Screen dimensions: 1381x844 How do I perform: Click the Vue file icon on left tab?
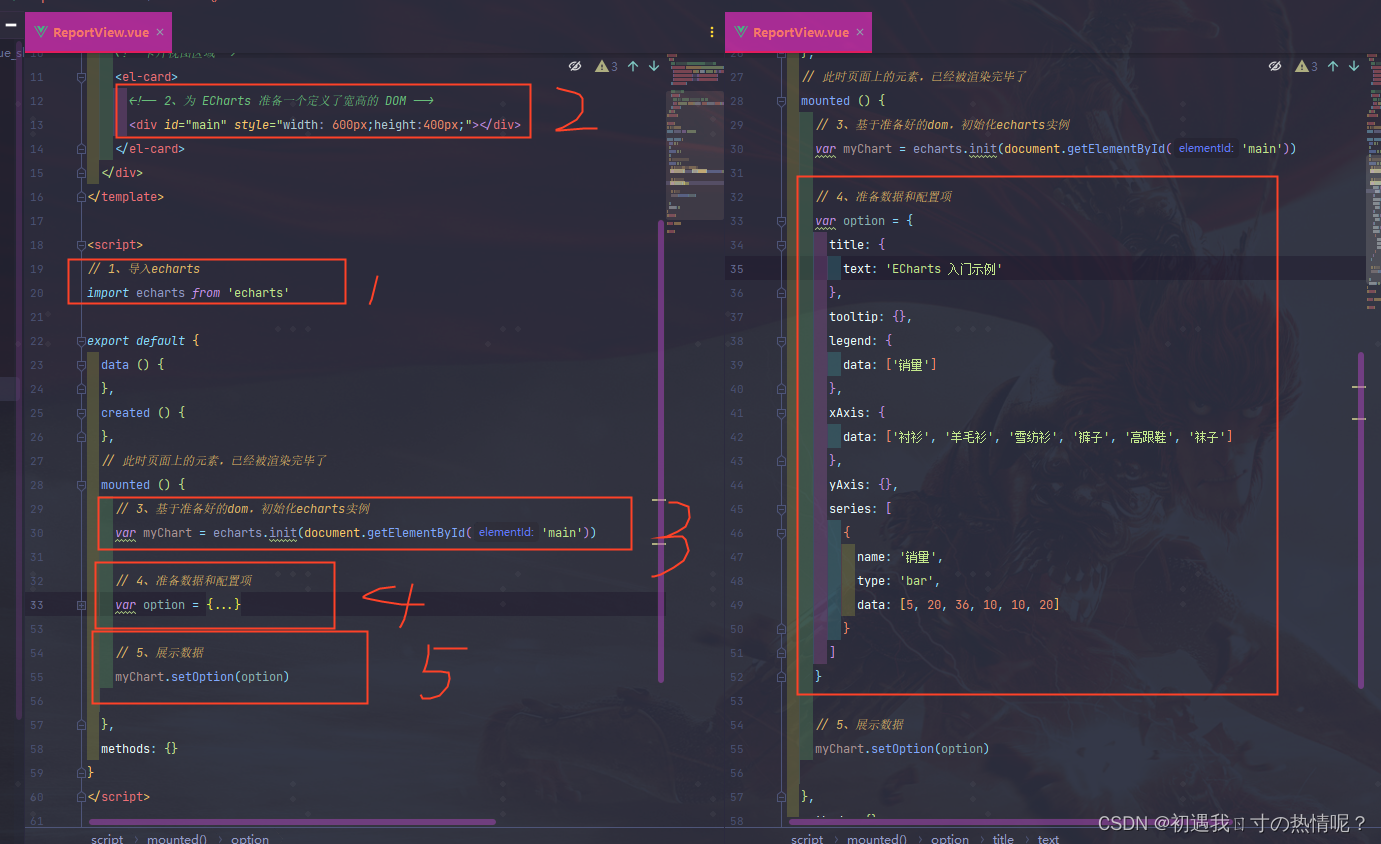coord(40,32)
